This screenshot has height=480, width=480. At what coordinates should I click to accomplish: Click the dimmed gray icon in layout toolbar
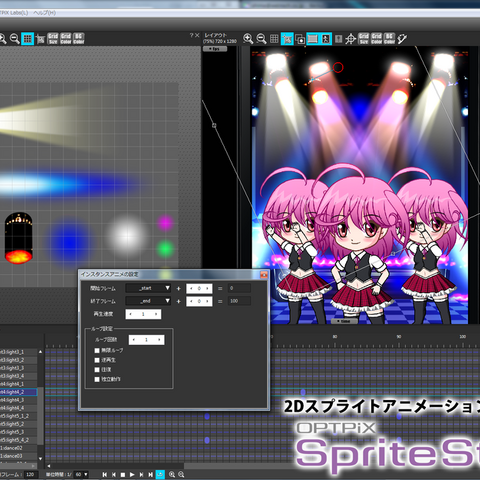point(338,39)
